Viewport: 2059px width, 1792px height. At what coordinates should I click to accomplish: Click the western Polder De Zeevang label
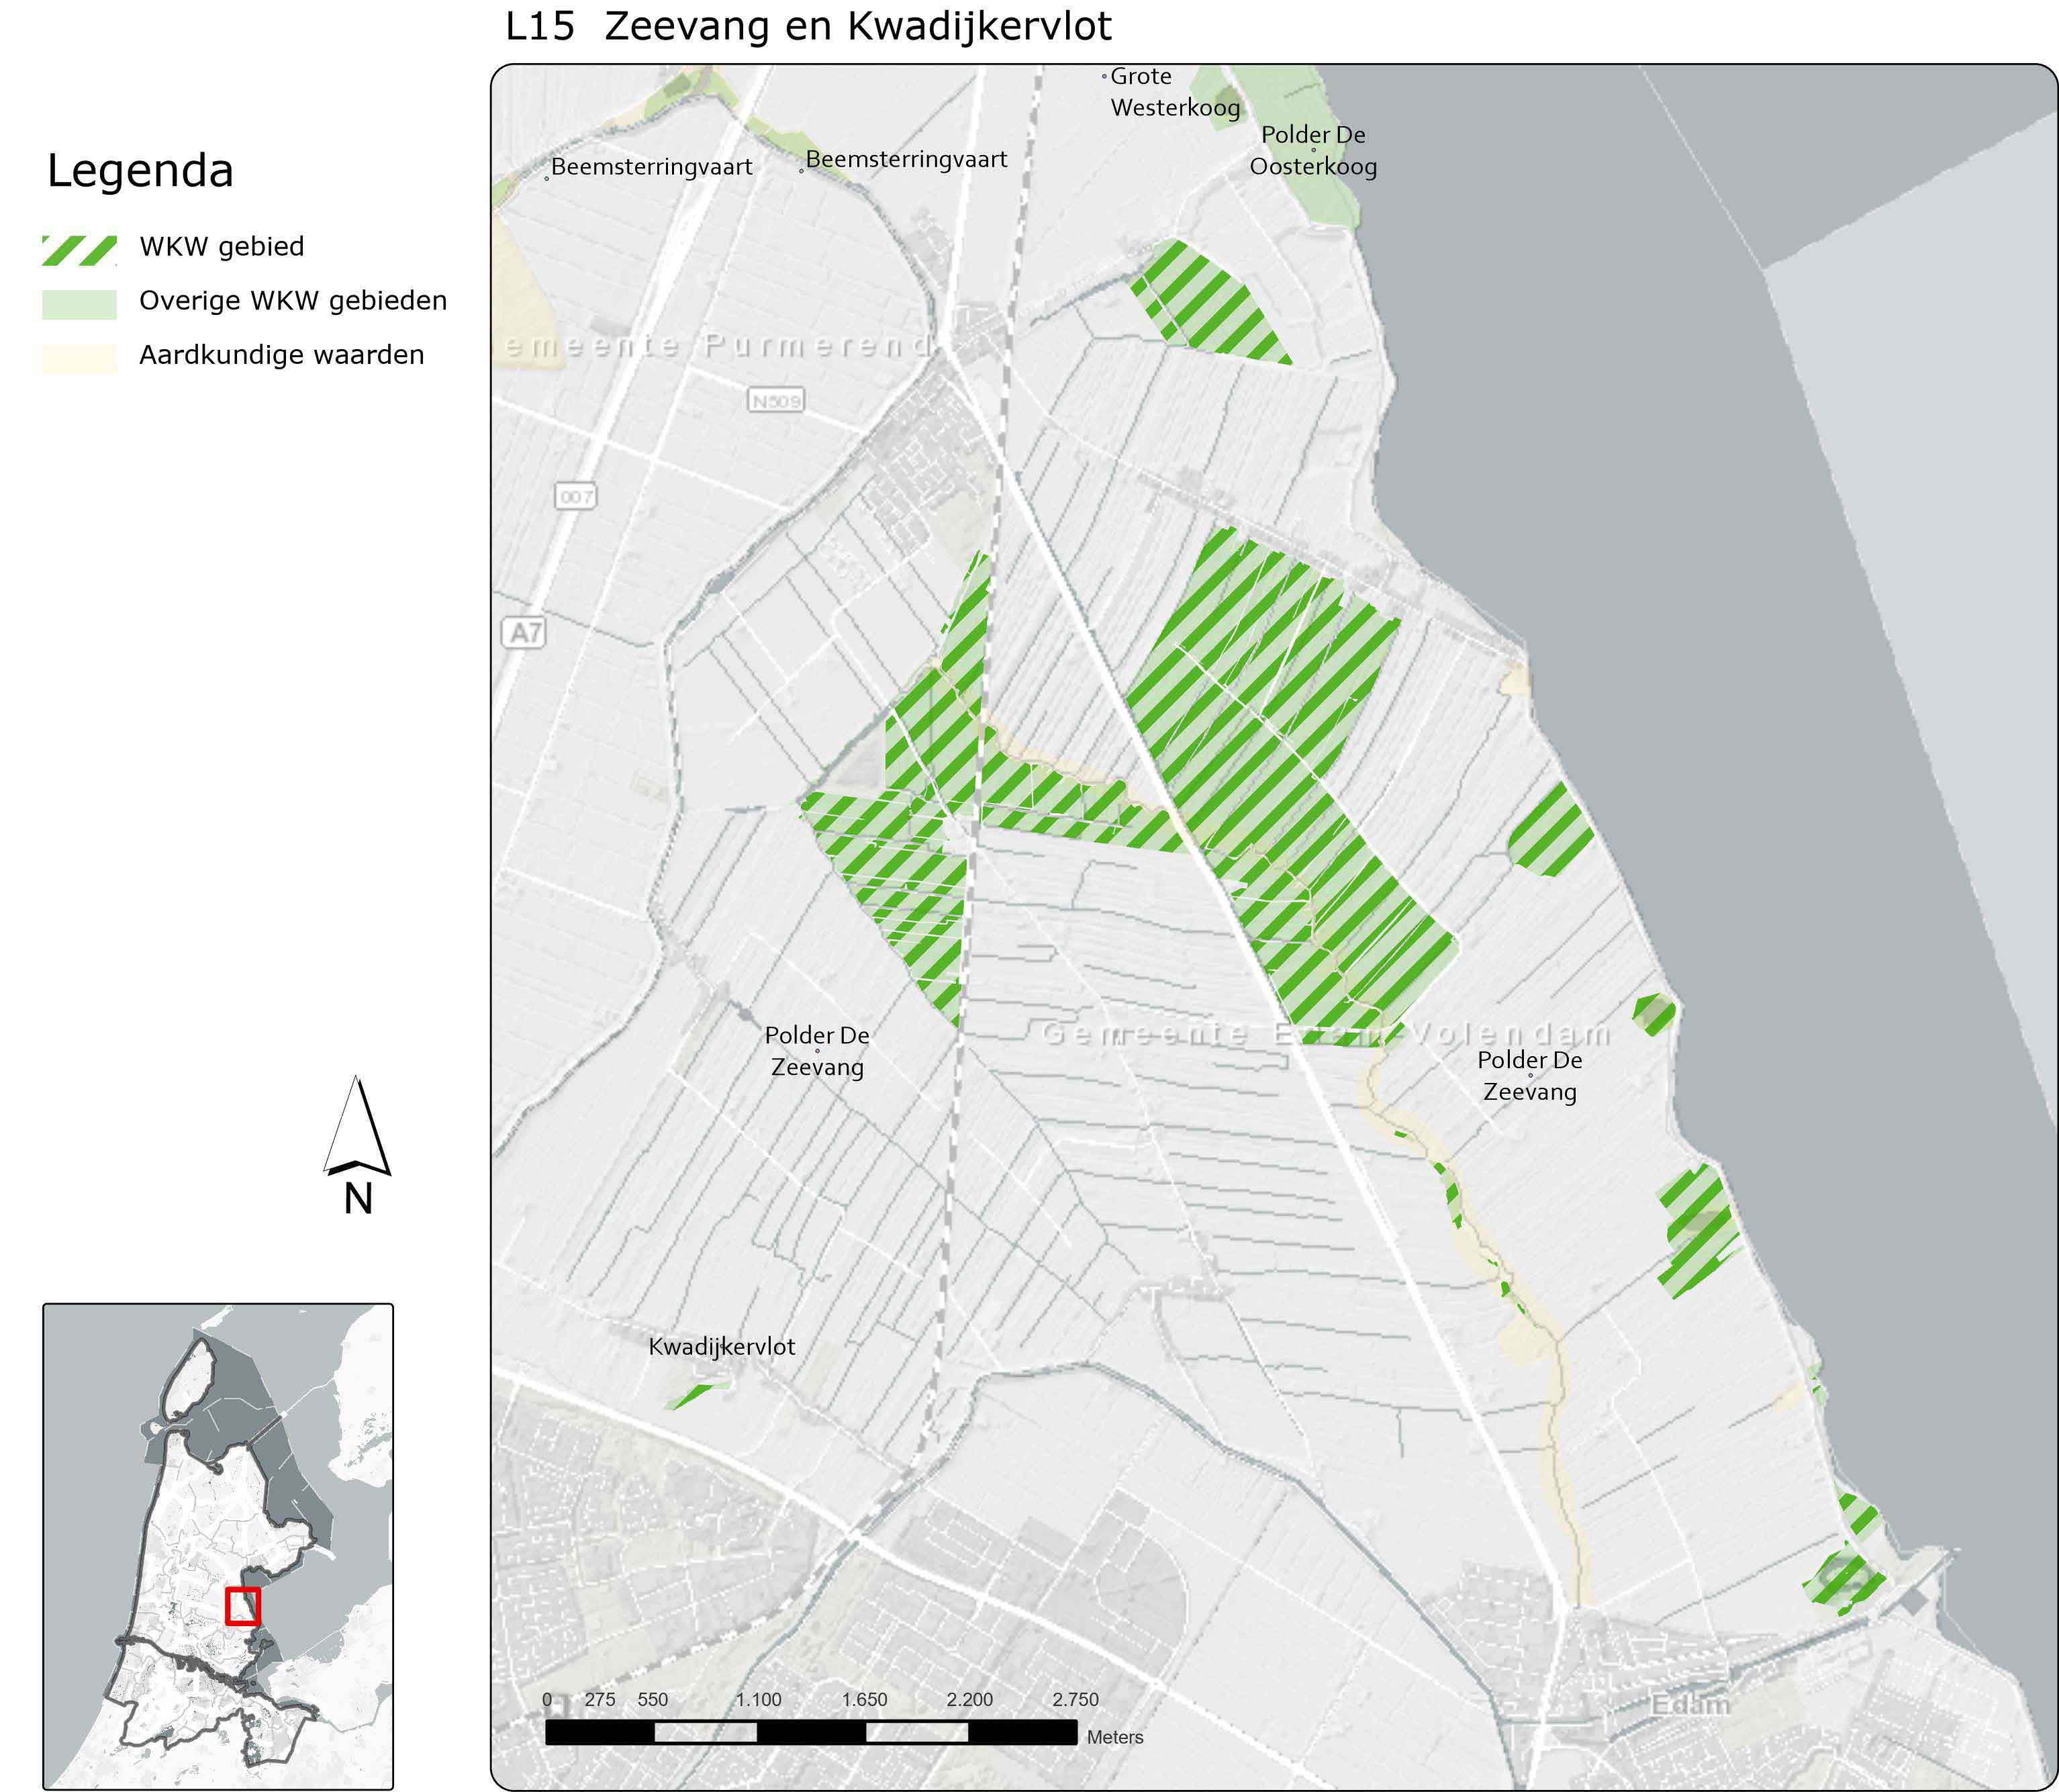click(x=816, y=1051)
